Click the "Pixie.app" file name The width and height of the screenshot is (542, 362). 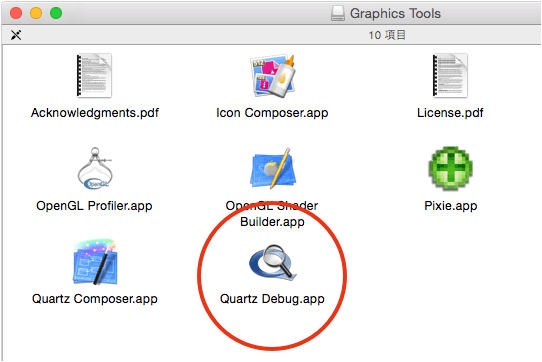point(451,206)
